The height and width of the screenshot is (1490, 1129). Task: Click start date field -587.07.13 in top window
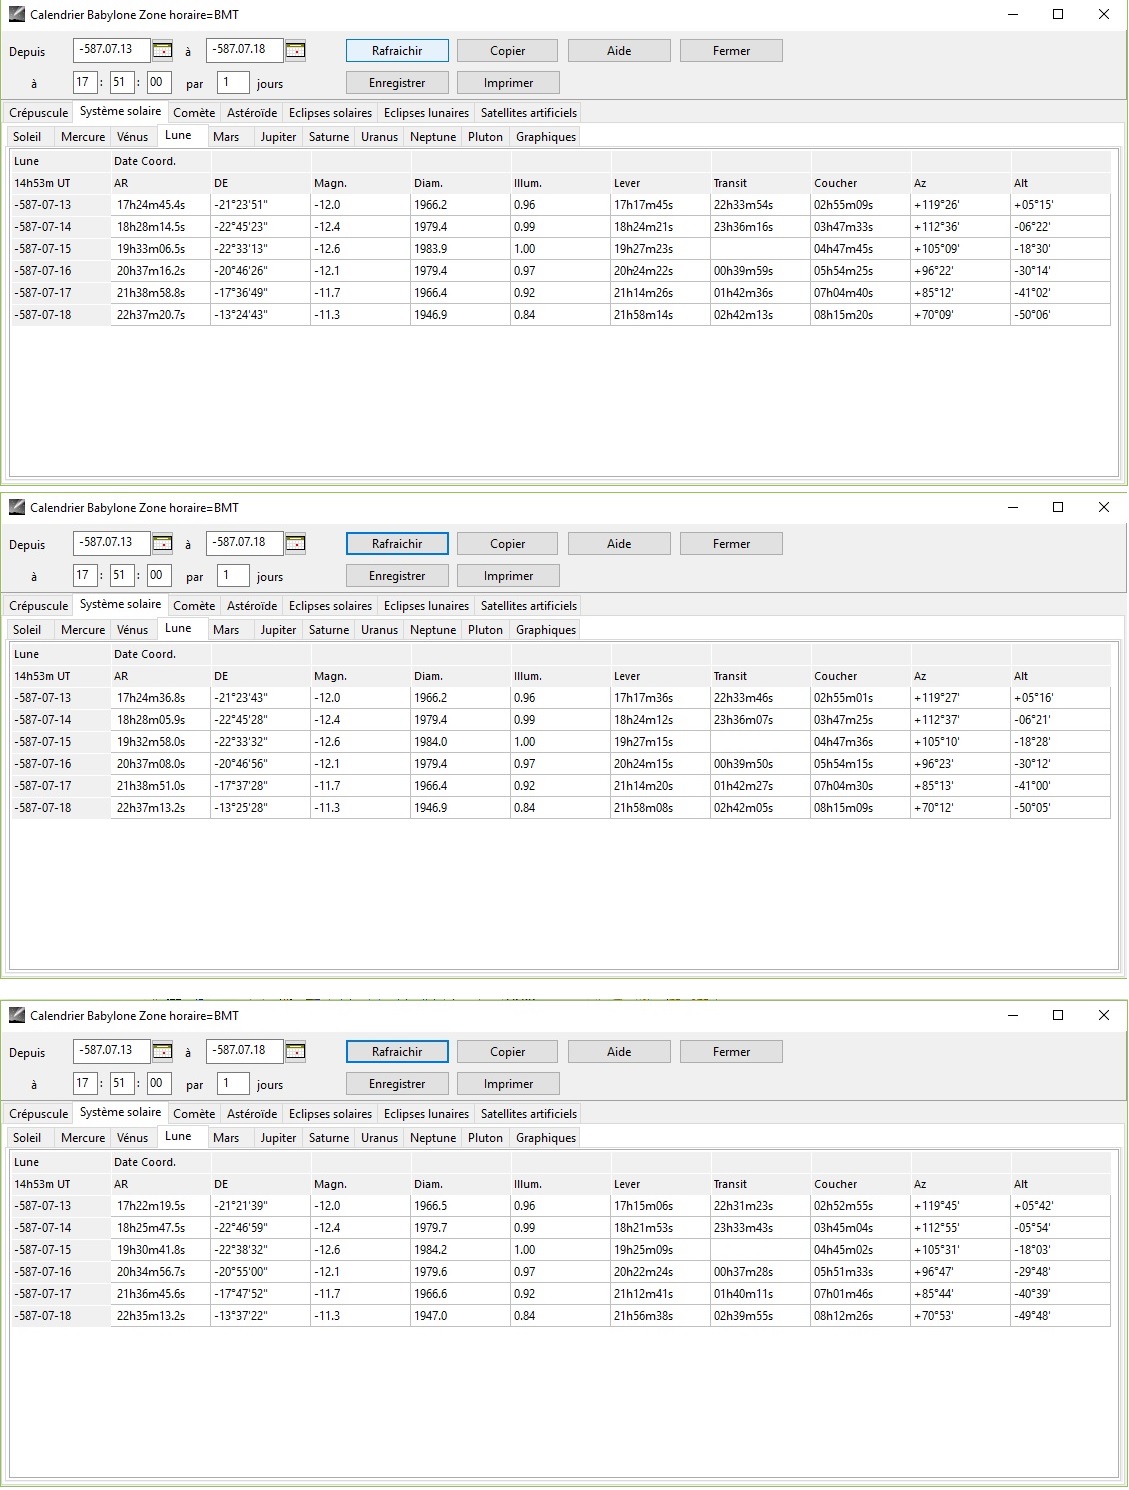tap(111, 50)
